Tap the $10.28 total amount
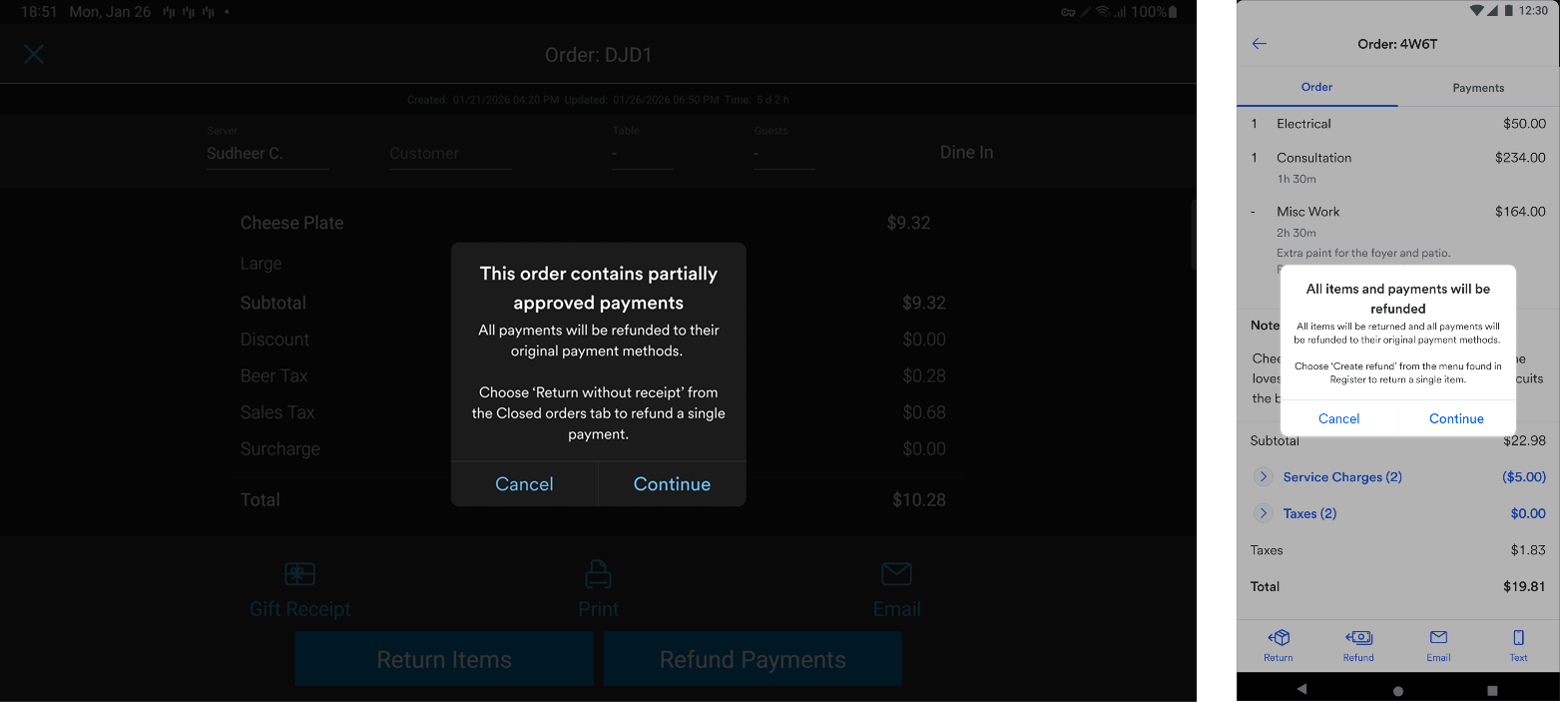This screenshot has height=702, width=1560. point(919,499)
